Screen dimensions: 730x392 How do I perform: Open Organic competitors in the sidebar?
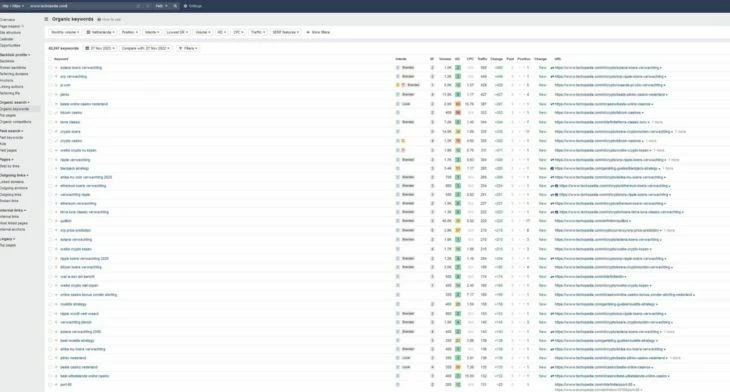[15, 122]
